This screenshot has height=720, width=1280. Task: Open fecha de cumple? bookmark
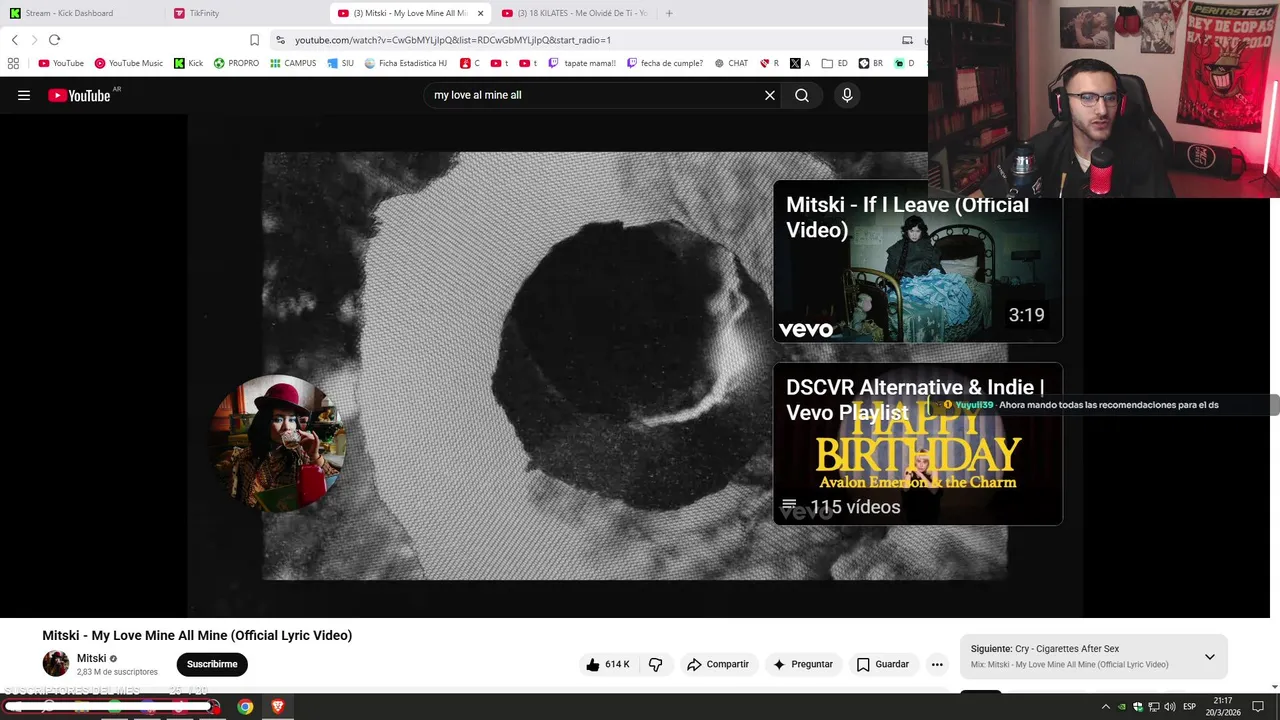pyautogui.click(x=665, y=63)
